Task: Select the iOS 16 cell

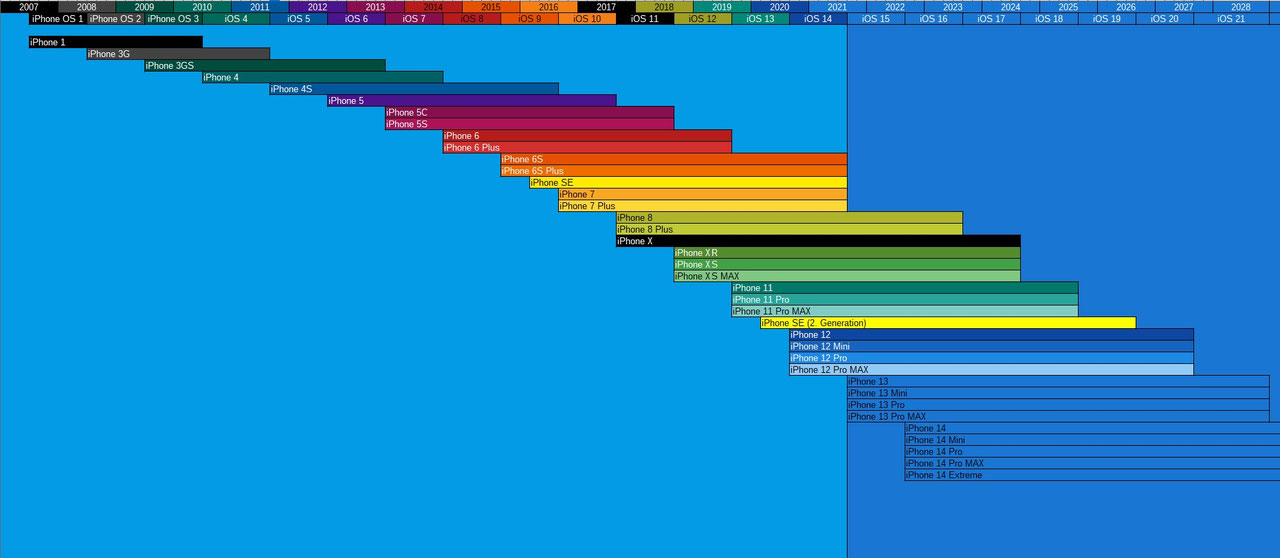Action: pos(934,19)
